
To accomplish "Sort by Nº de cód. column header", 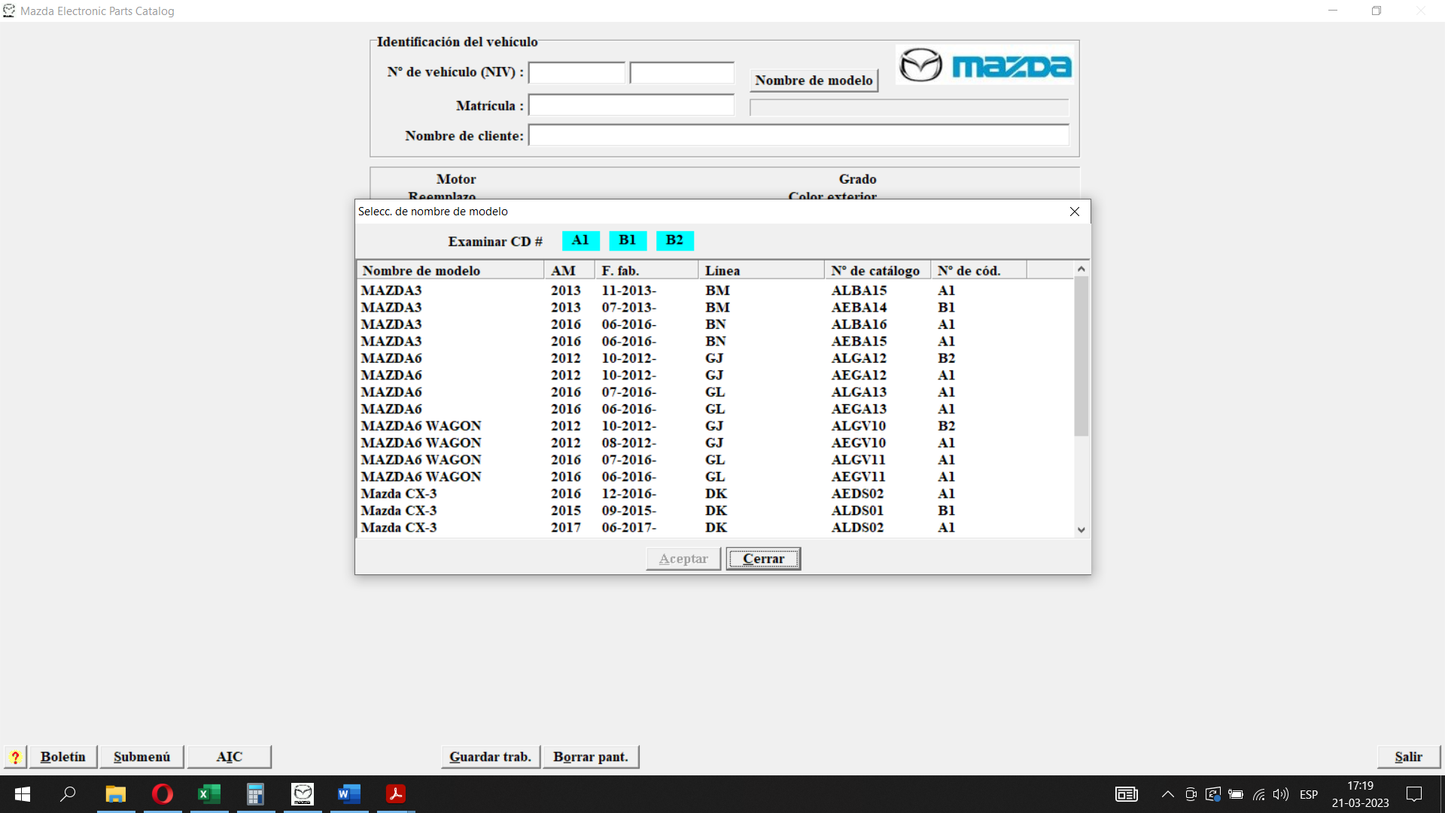I will [978, 270].
